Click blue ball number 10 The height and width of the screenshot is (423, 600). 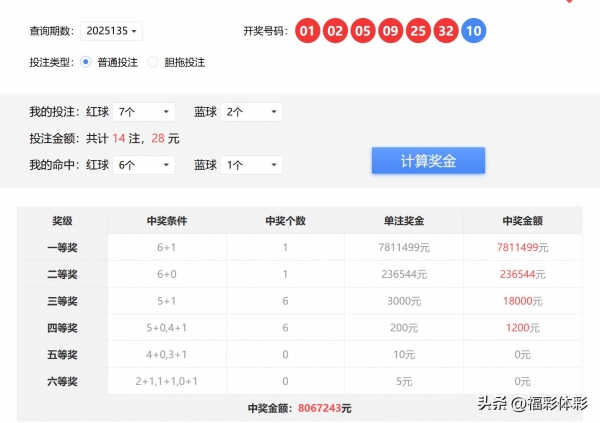[474, 31]
